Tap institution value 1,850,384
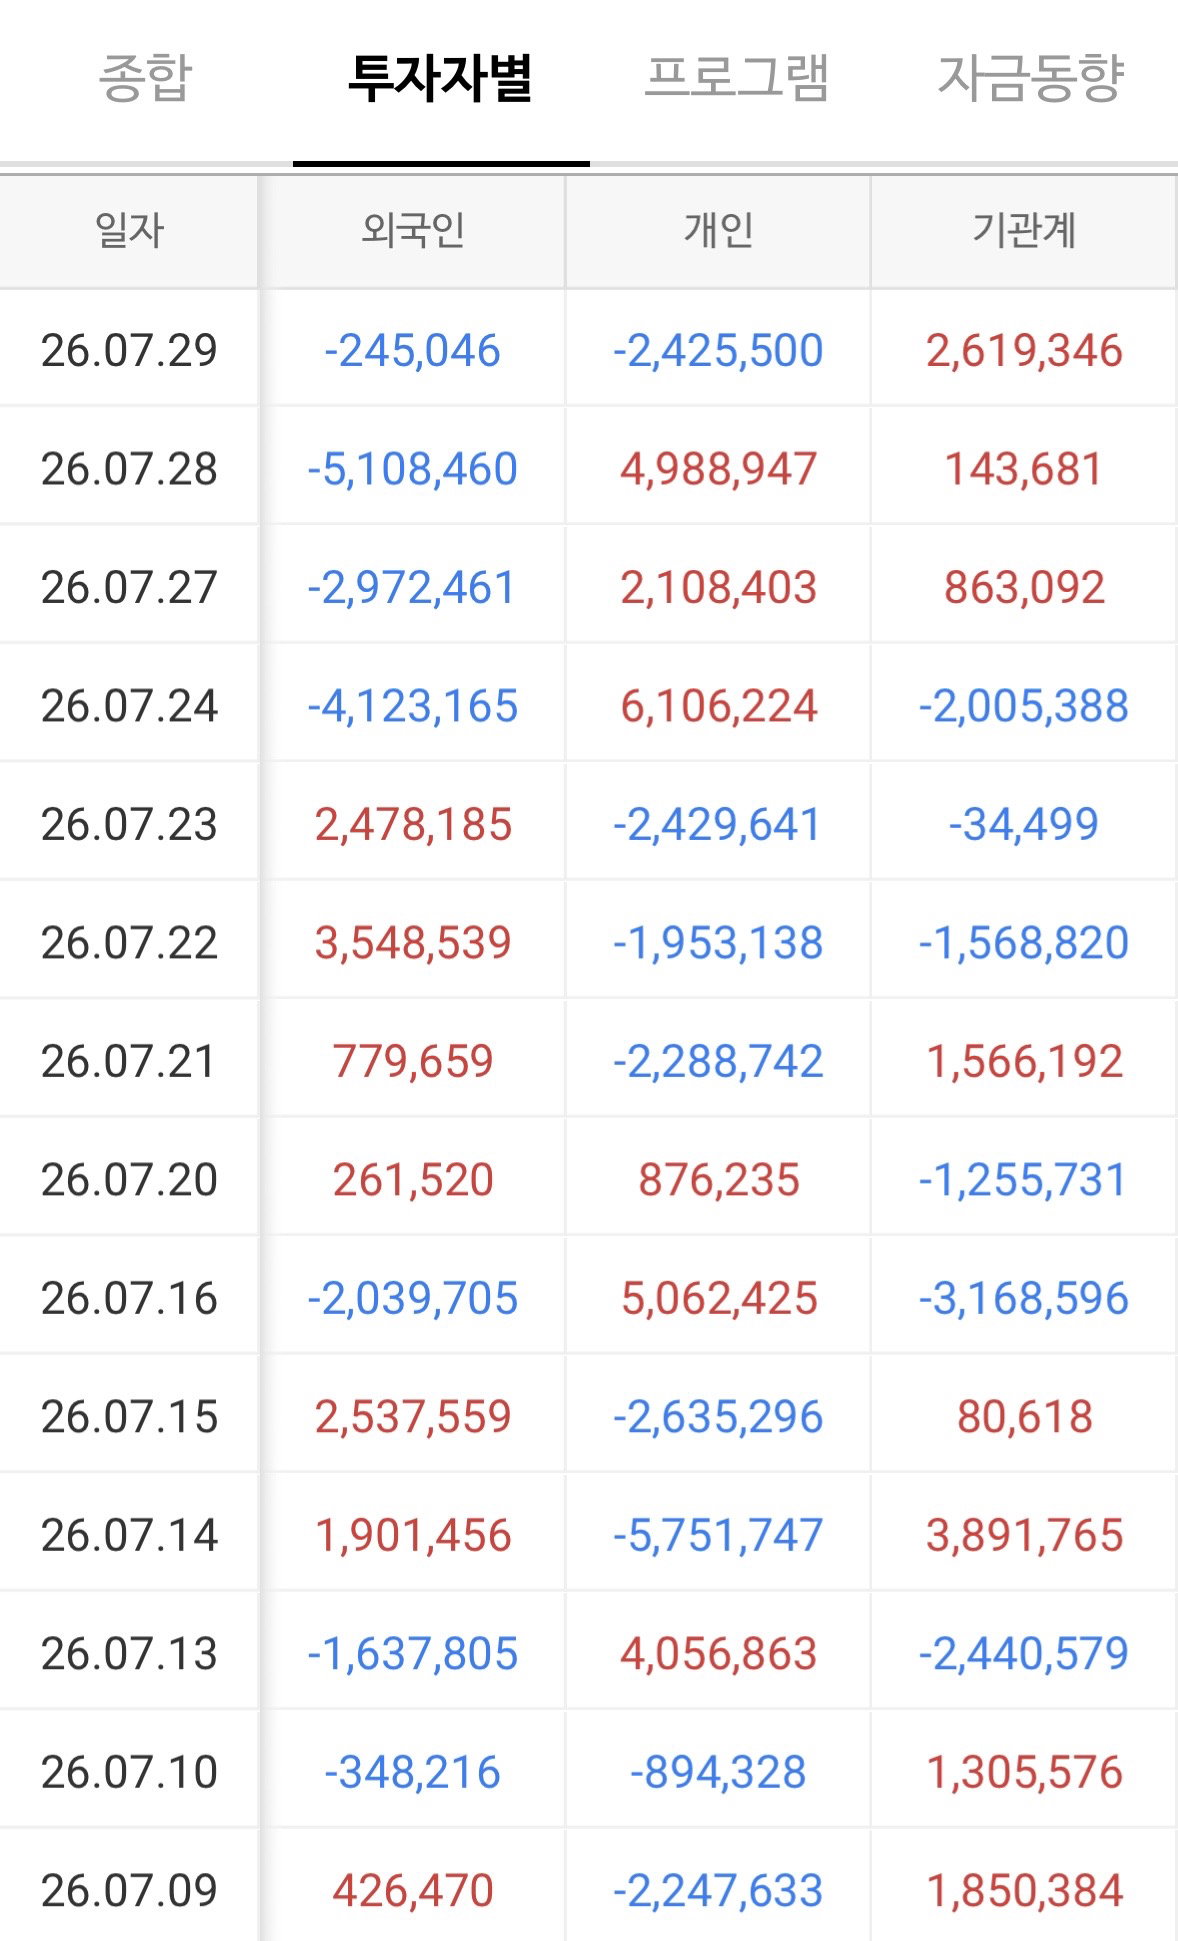Image resolution: width=1178 pixels, height=1941 pixels. click(1024, 1891)
